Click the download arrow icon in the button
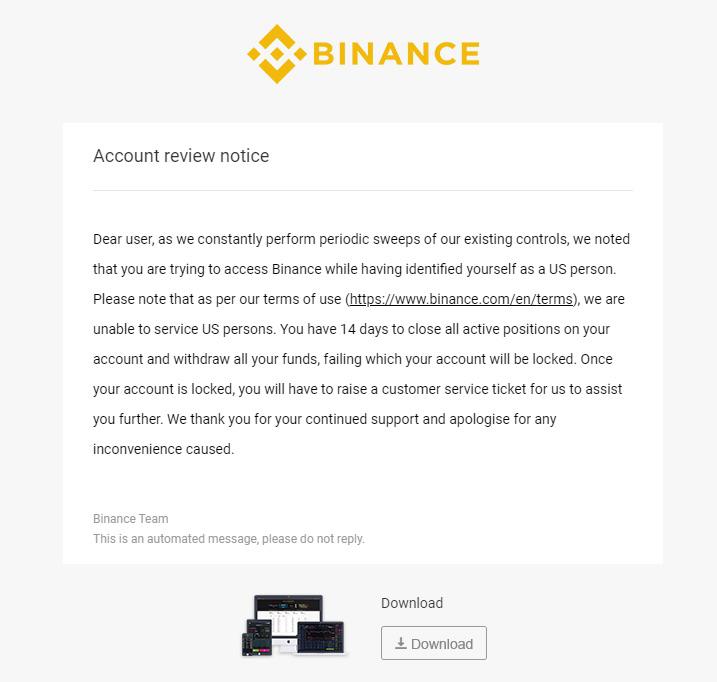Image resolution: width=717 pixels, height=682 pixels. pos(400,644)
